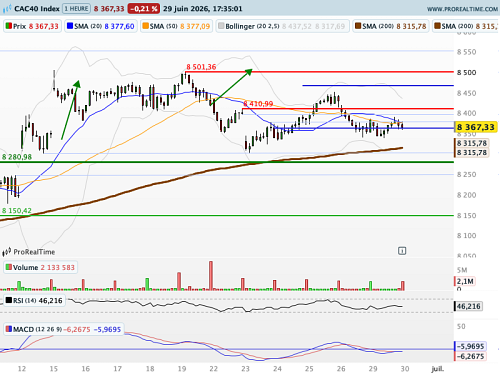Open the Bollinger (20 2,5) indicator settings
This screenshot has width=500, height=375.
pos(283,26)
